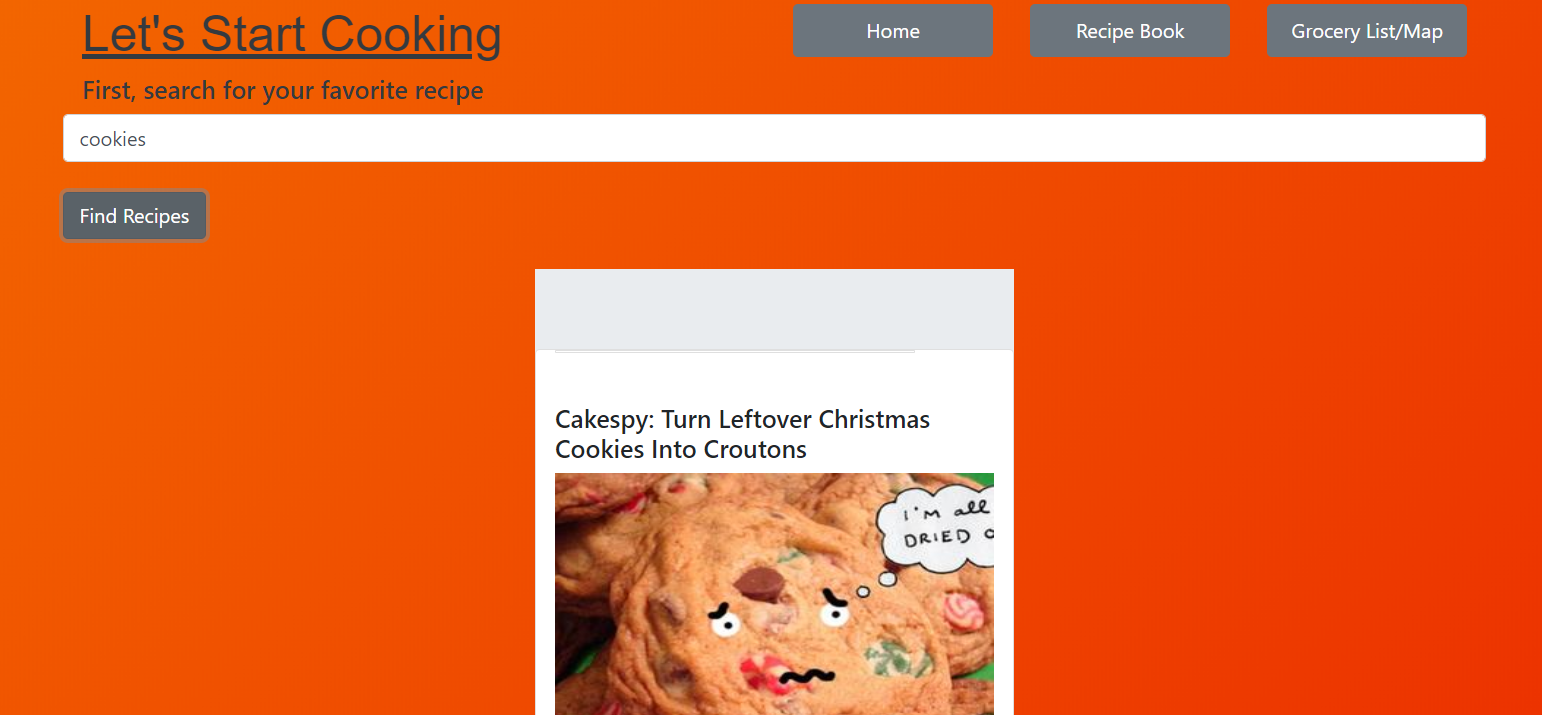
Task: Click the cookie's left cartoon eye
Action: tap(726, 623)
